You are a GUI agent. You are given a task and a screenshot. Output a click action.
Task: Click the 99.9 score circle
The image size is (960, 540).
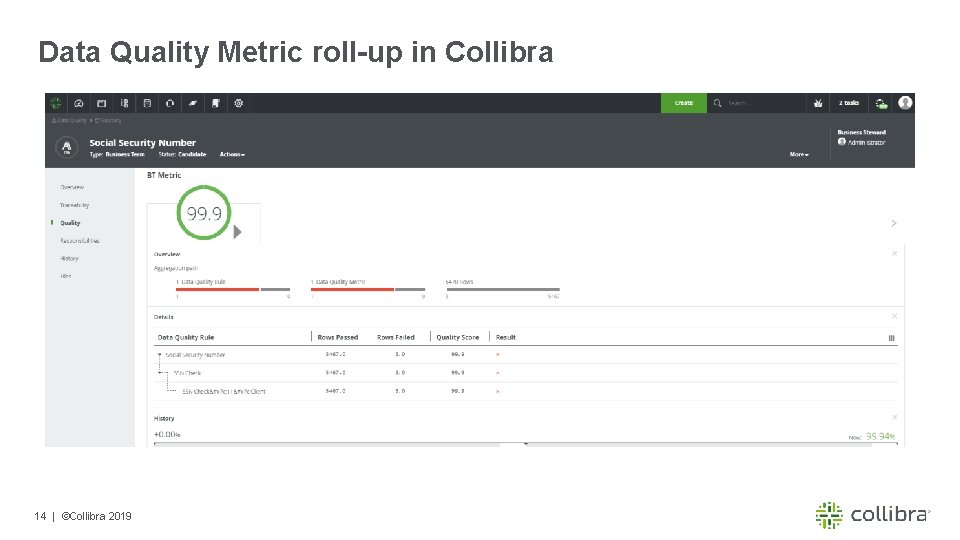[204, 212]
